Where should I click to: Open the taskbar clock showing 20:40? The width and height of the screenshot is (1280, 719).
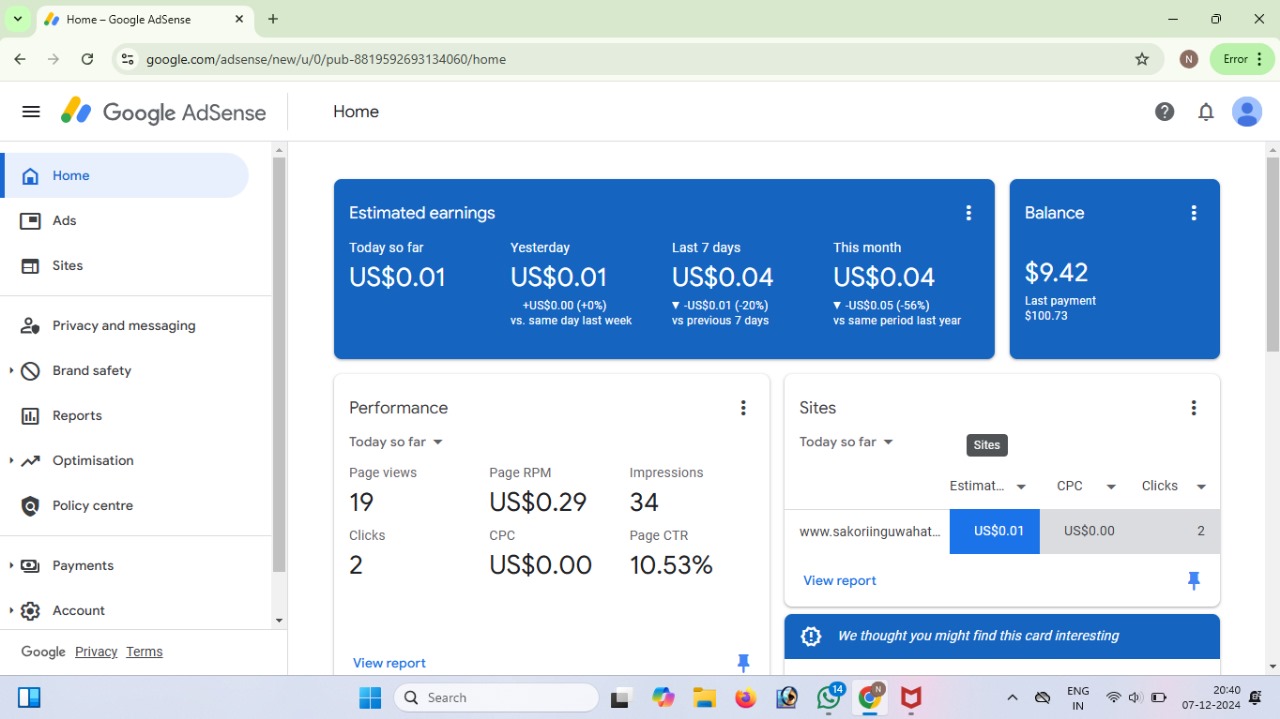1211,697
